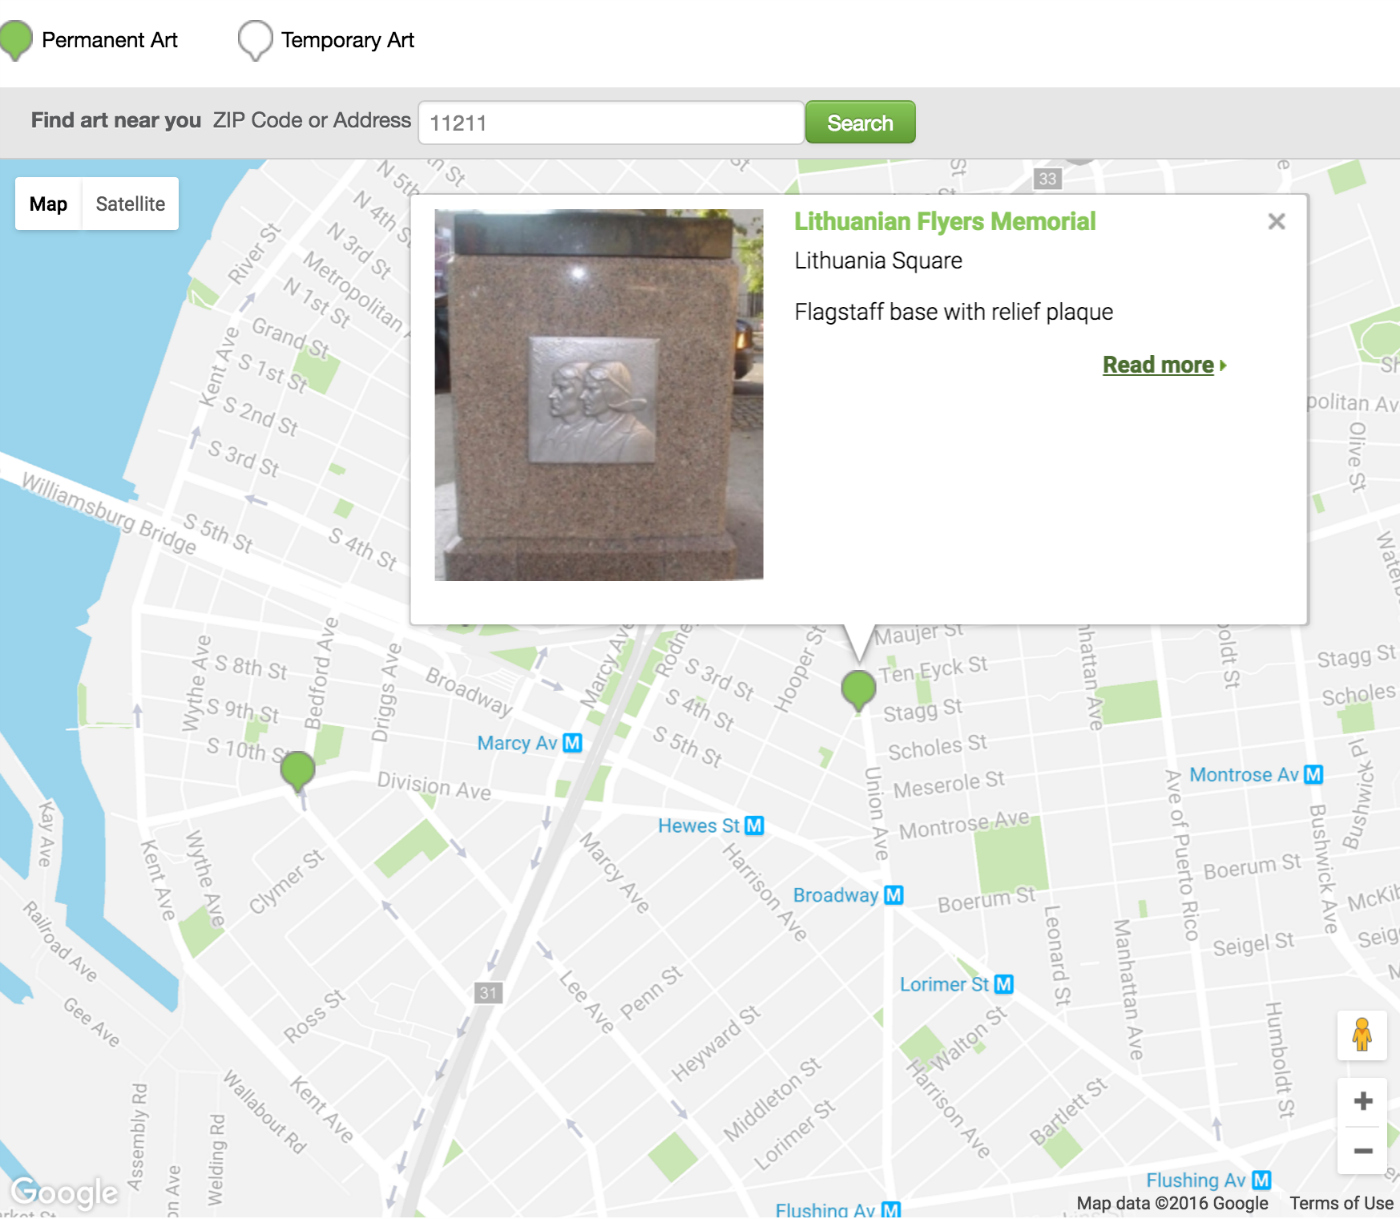The image size is (1400, 1219).
Task: Toggle the Permanent Art legend pin
Action: coord(15,40)
